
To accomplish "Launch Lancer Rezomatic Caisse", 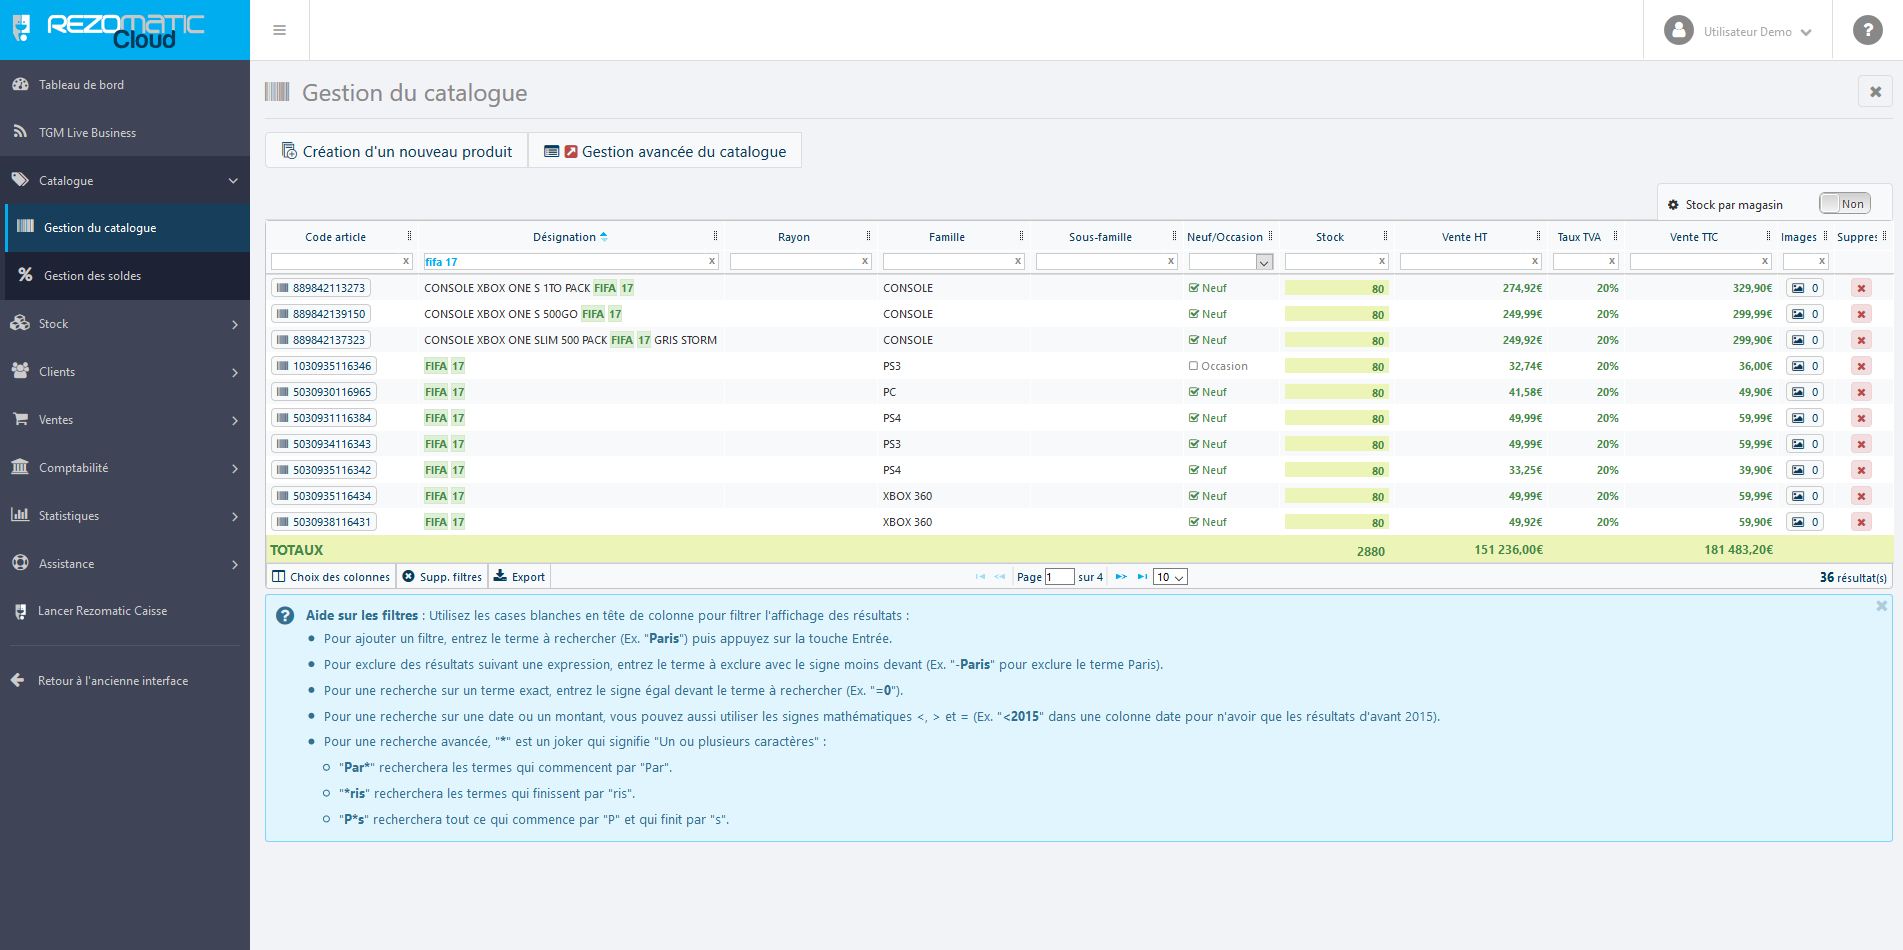I will click(x=125, y=611).
